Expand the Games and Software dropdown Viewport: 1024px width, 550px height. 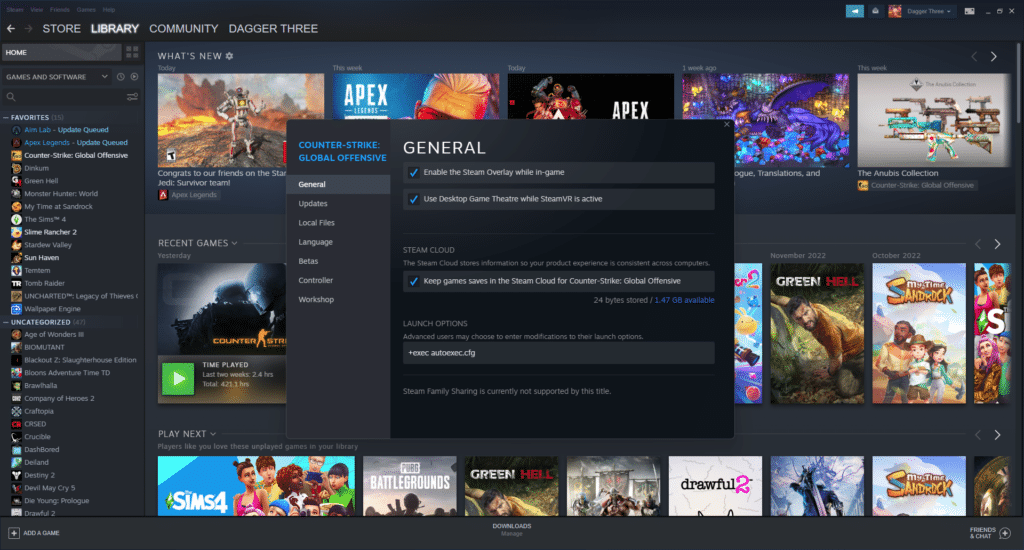pos(103,77)
